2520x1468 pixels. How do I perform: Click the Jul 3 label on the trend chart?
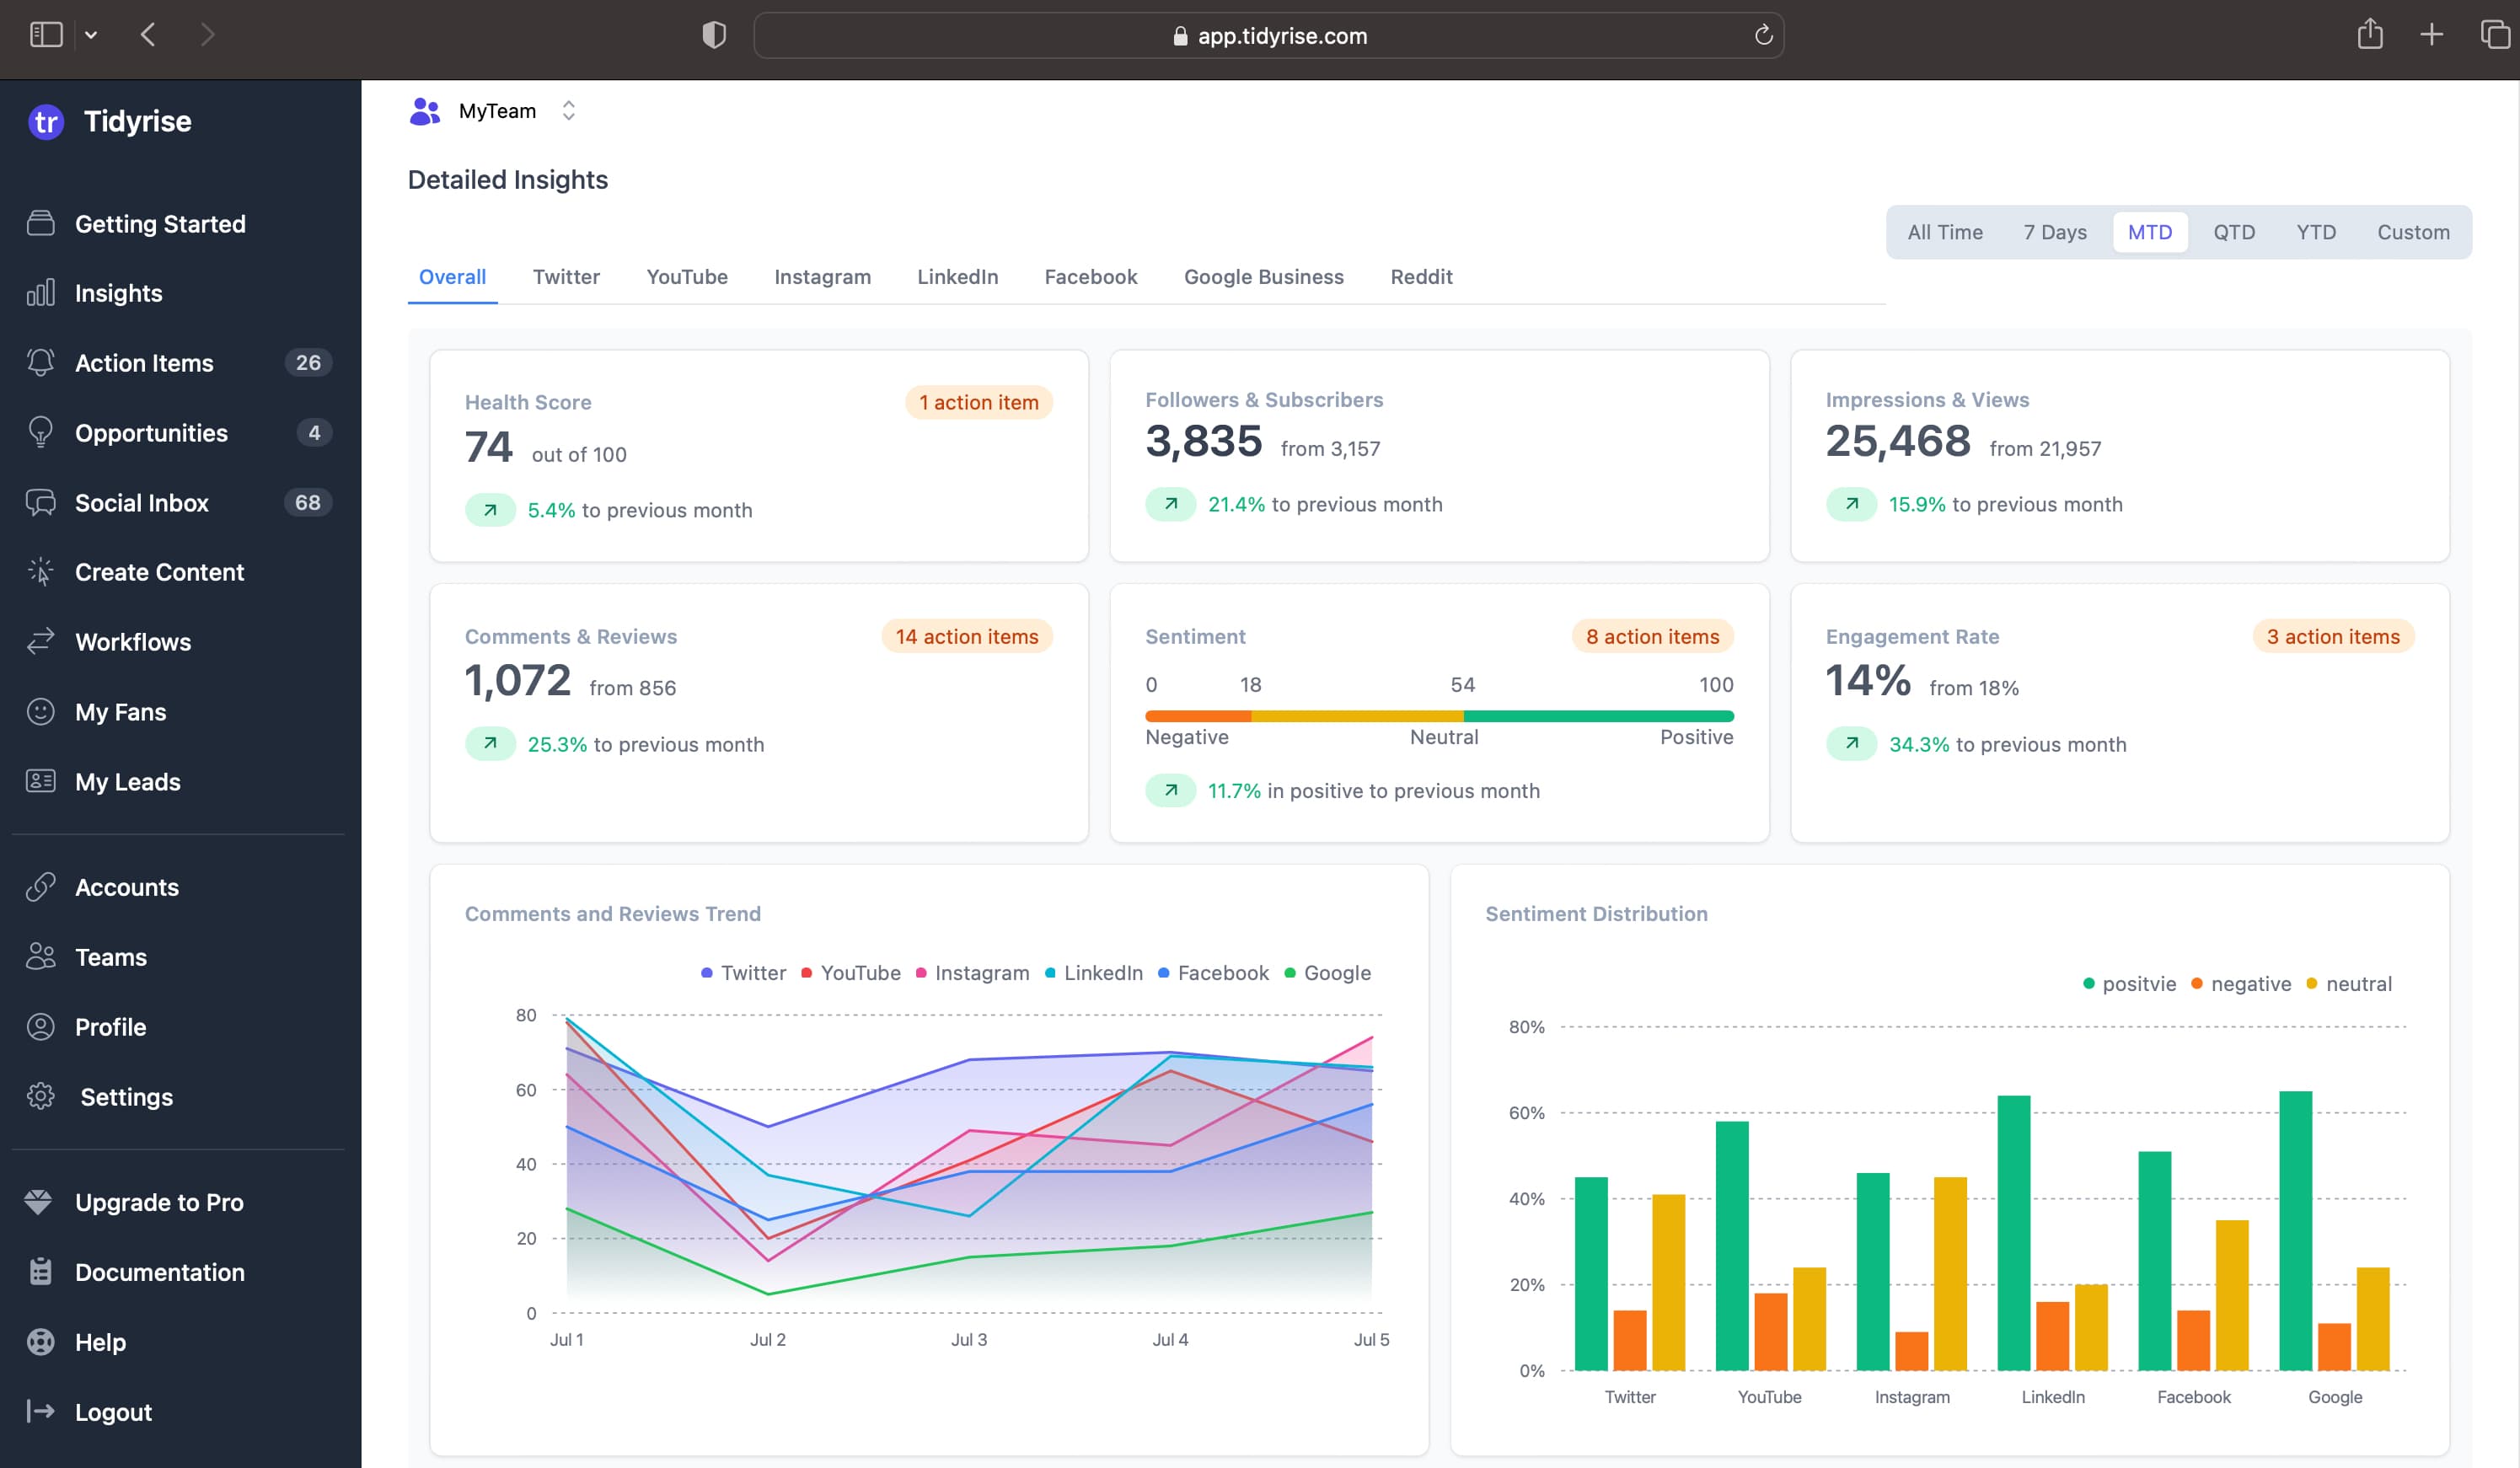click(x=969, y=1340)
